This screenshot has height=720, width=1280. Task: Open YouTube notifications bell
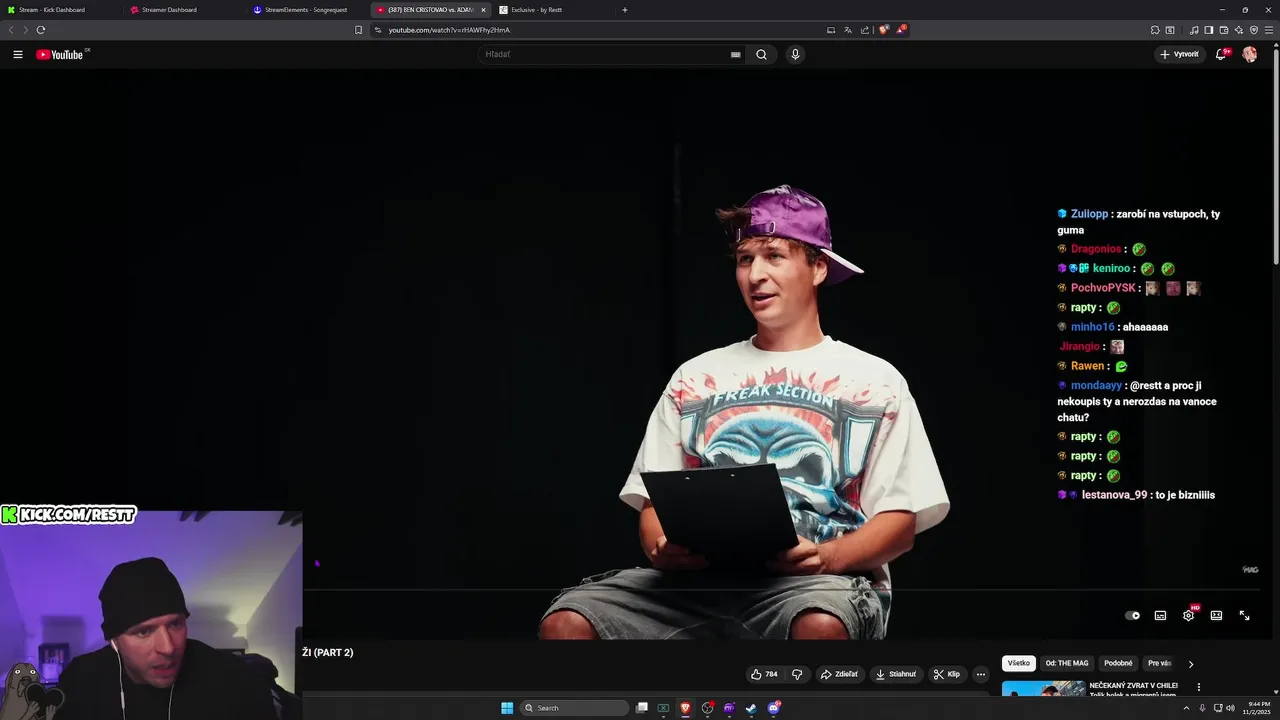pos(1220,54)
